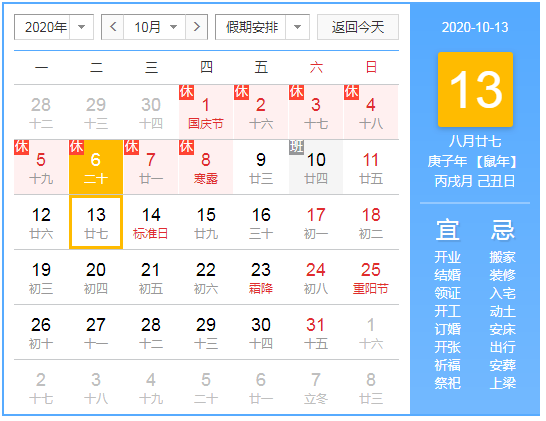Click the 八月廿七 lunar date text
The width and height of the screenshot is (546, 421).
475,141
